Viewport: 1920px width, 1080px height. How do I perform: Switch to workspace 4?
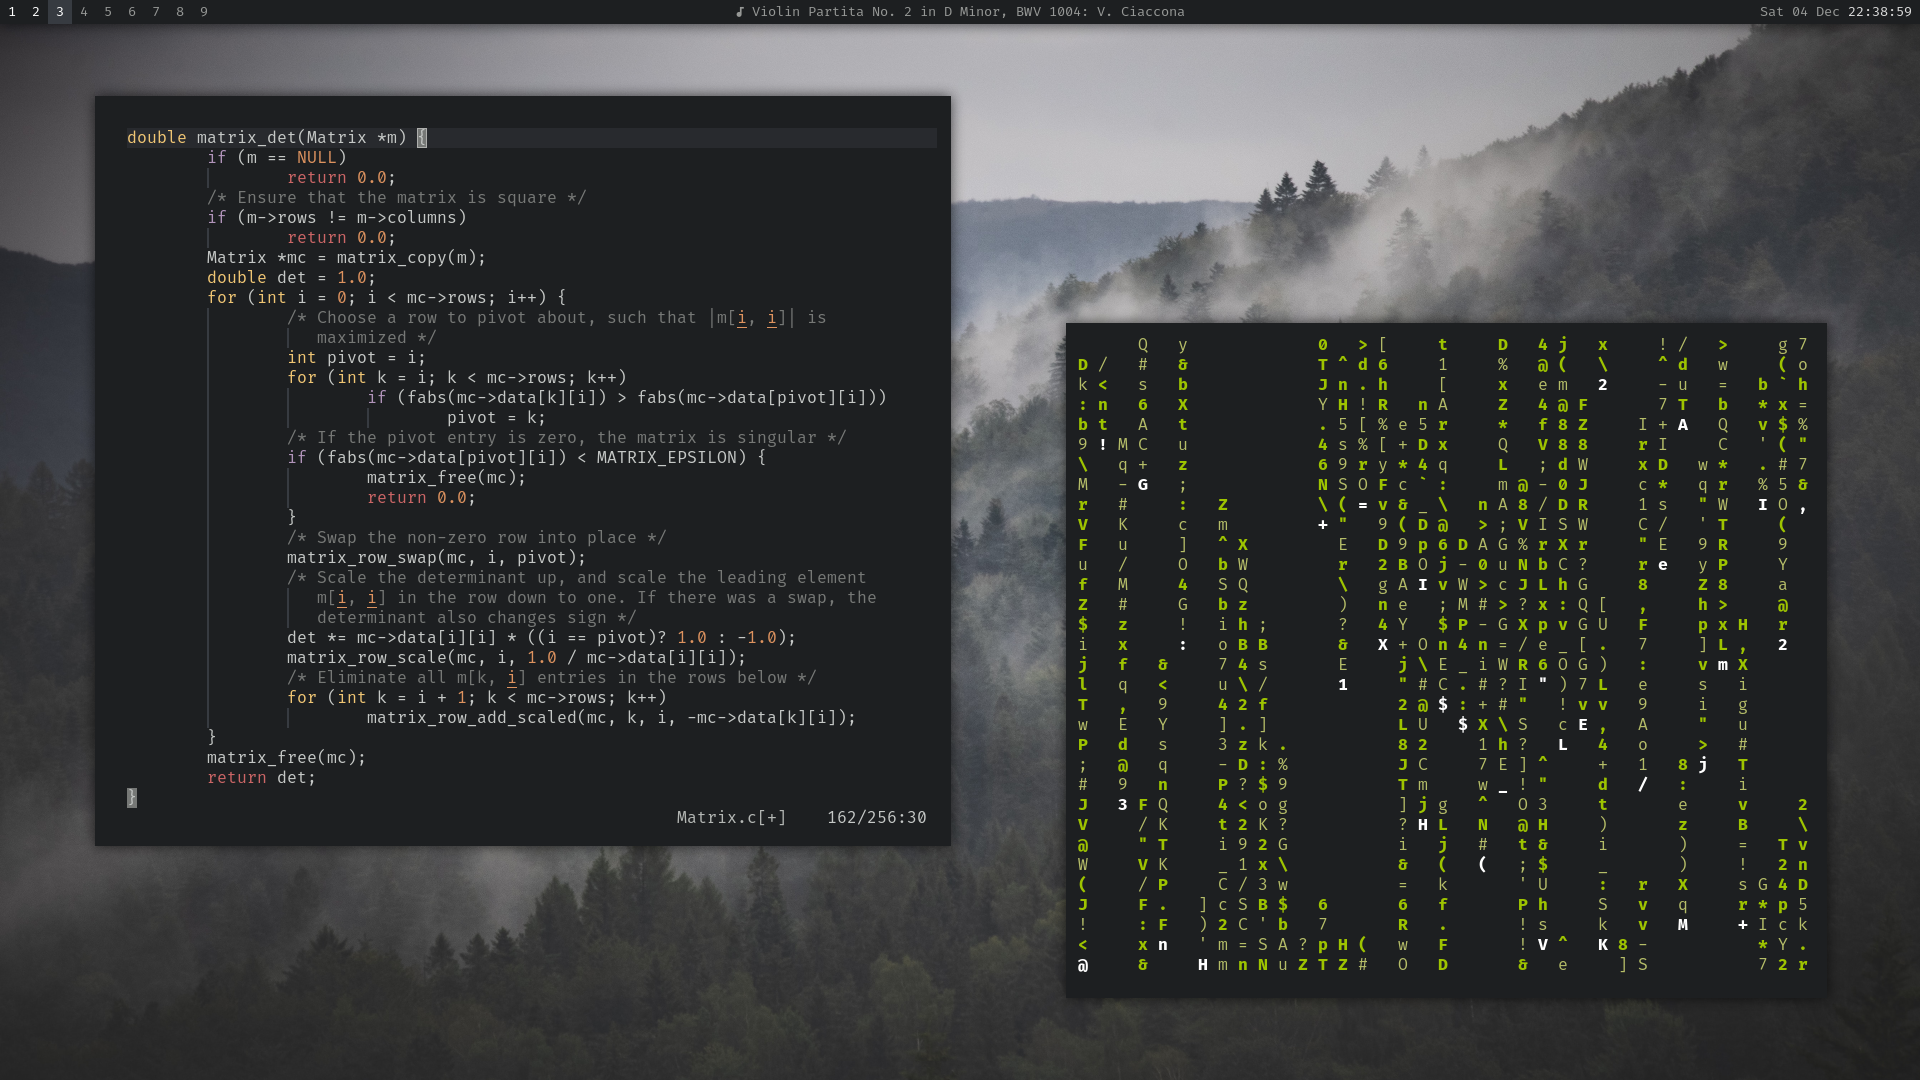click(x=84, y=12)
